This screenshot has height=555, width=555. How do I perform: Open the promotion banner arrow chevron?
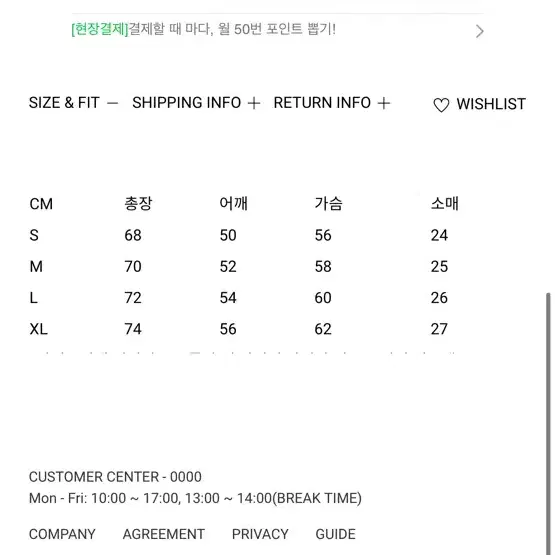coord(480,31)
